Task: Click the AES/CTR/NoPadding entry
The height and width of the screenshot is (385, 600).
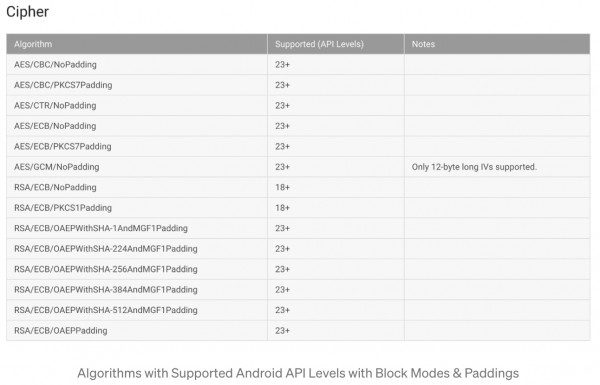Action: tap(55, 106)
